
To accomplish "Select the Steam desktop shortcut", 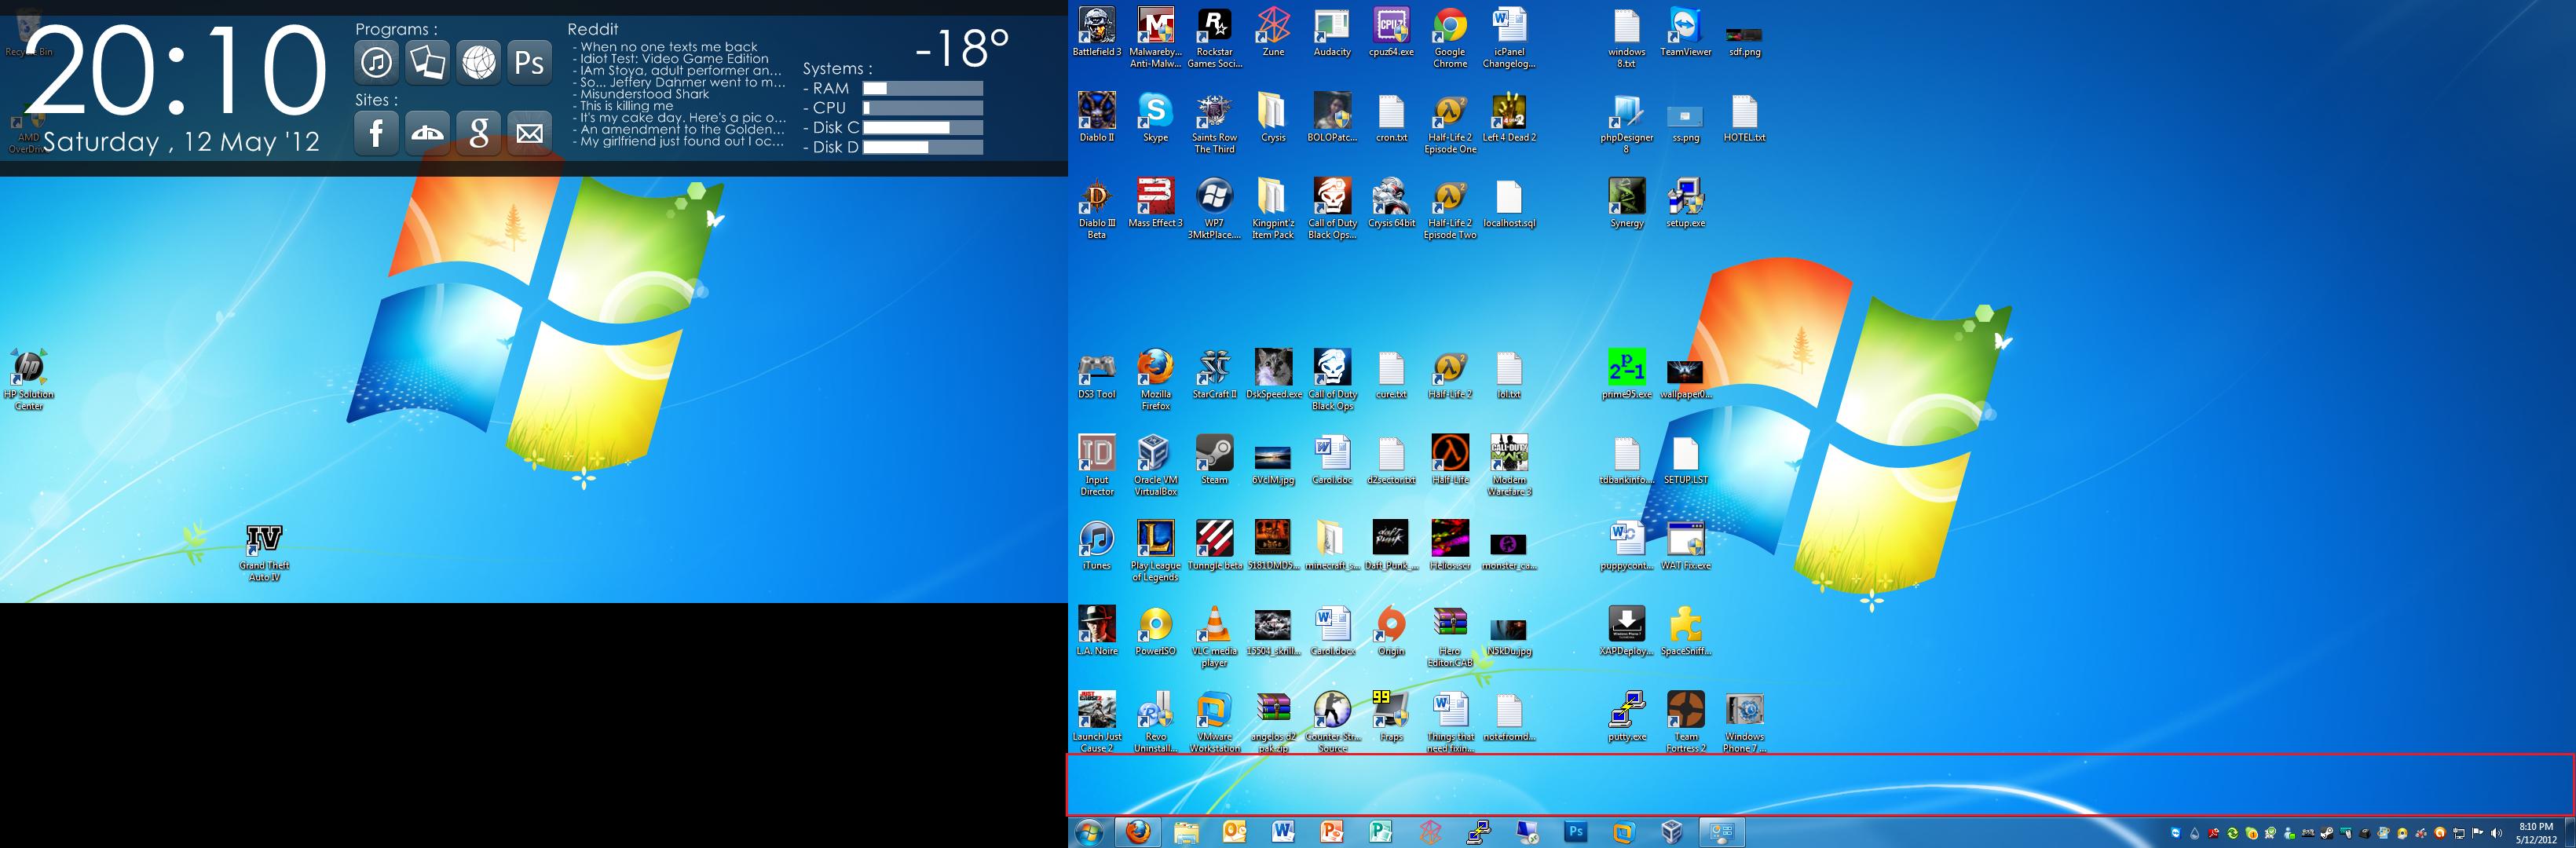I will click(1214, 461).
